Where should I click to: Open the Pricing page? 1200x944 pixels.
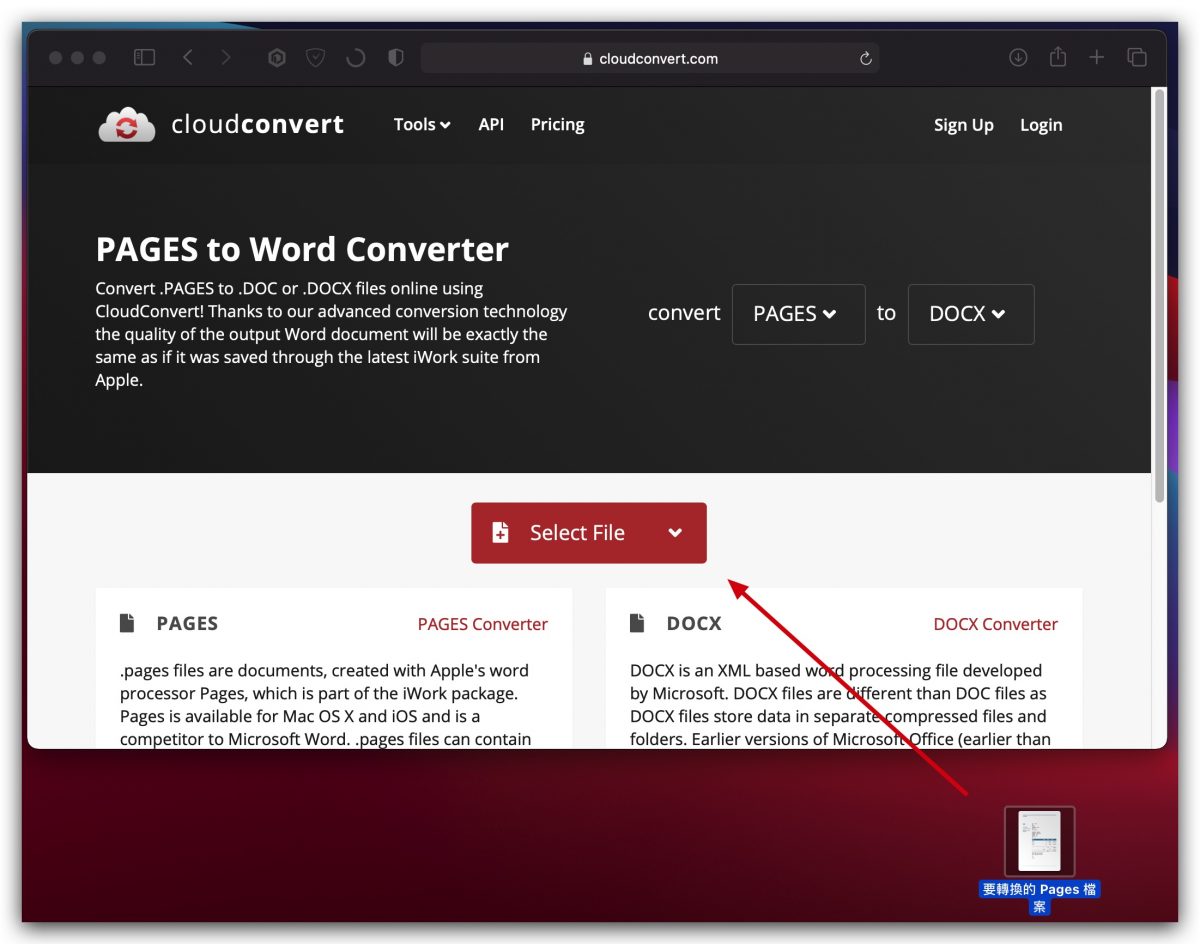[557, 125]
